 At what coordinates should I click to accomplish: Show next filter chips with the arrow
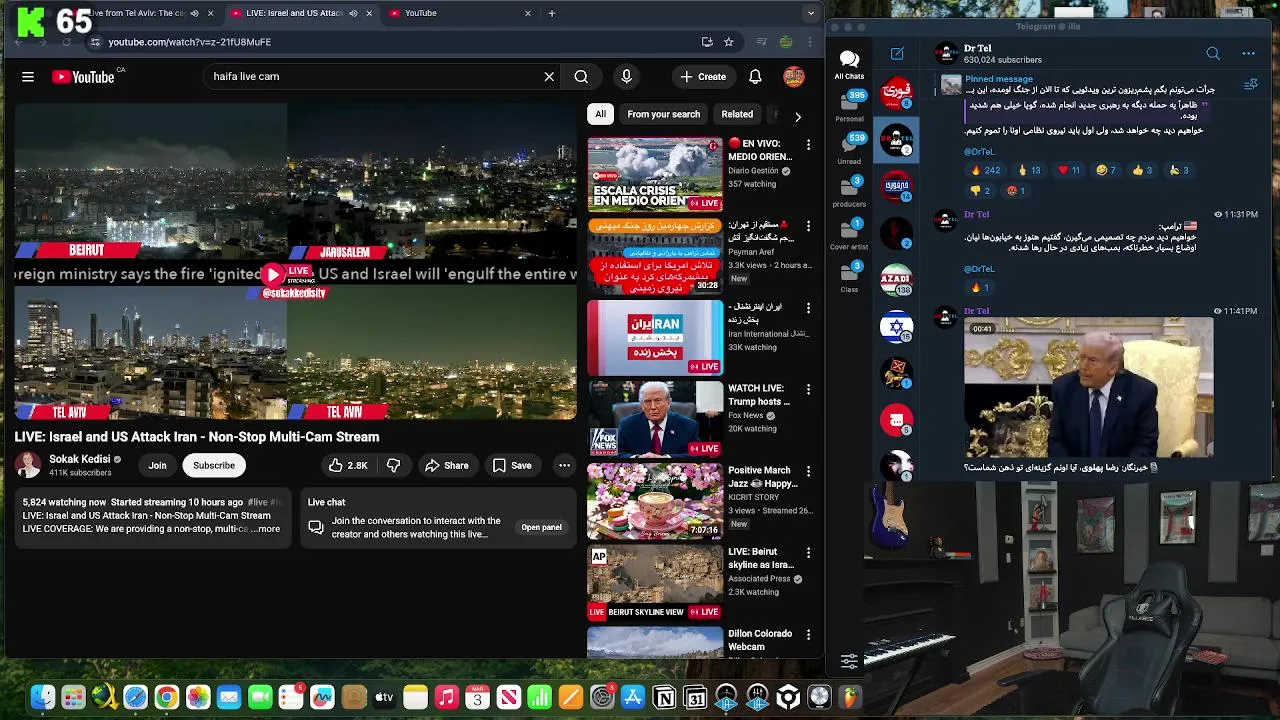[797, 116]
